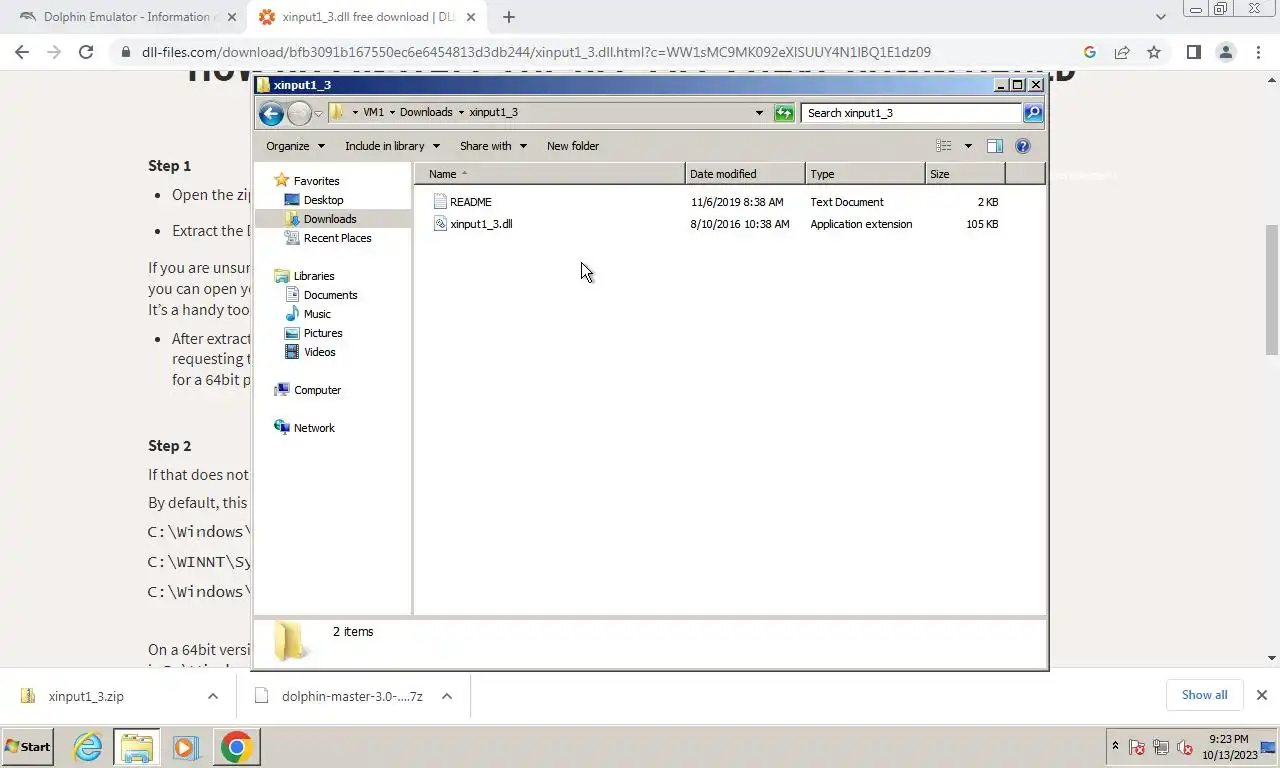Click the tray volume speaker icon
Viewport: 1280px width, 768px height.
(x=1185, y=747)
